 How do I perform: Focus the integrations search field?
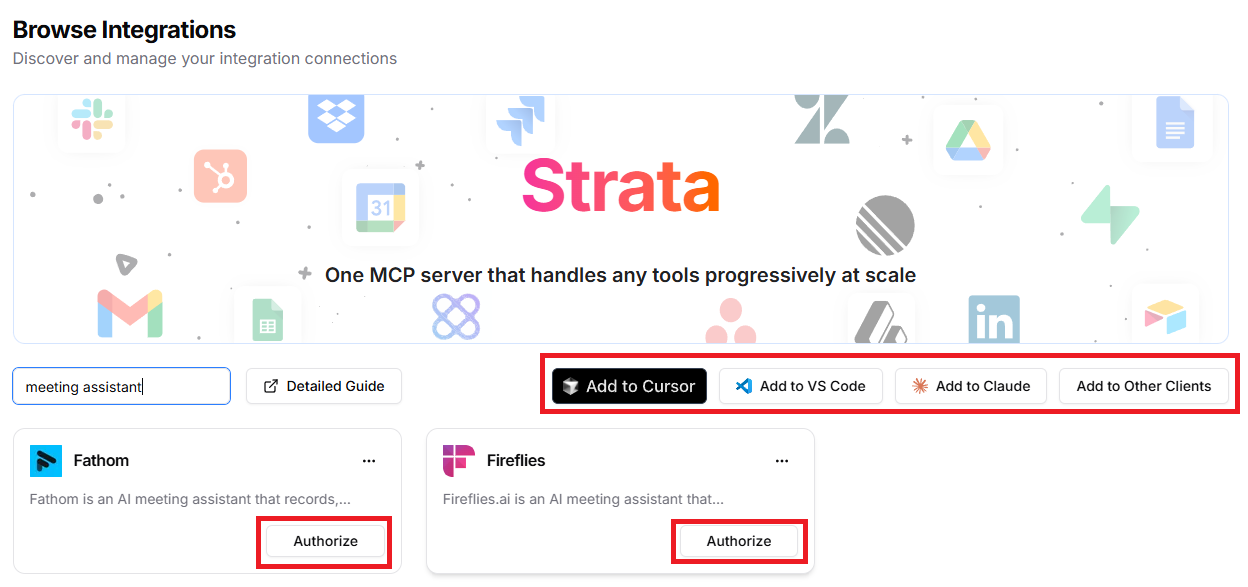pos(121,386)
